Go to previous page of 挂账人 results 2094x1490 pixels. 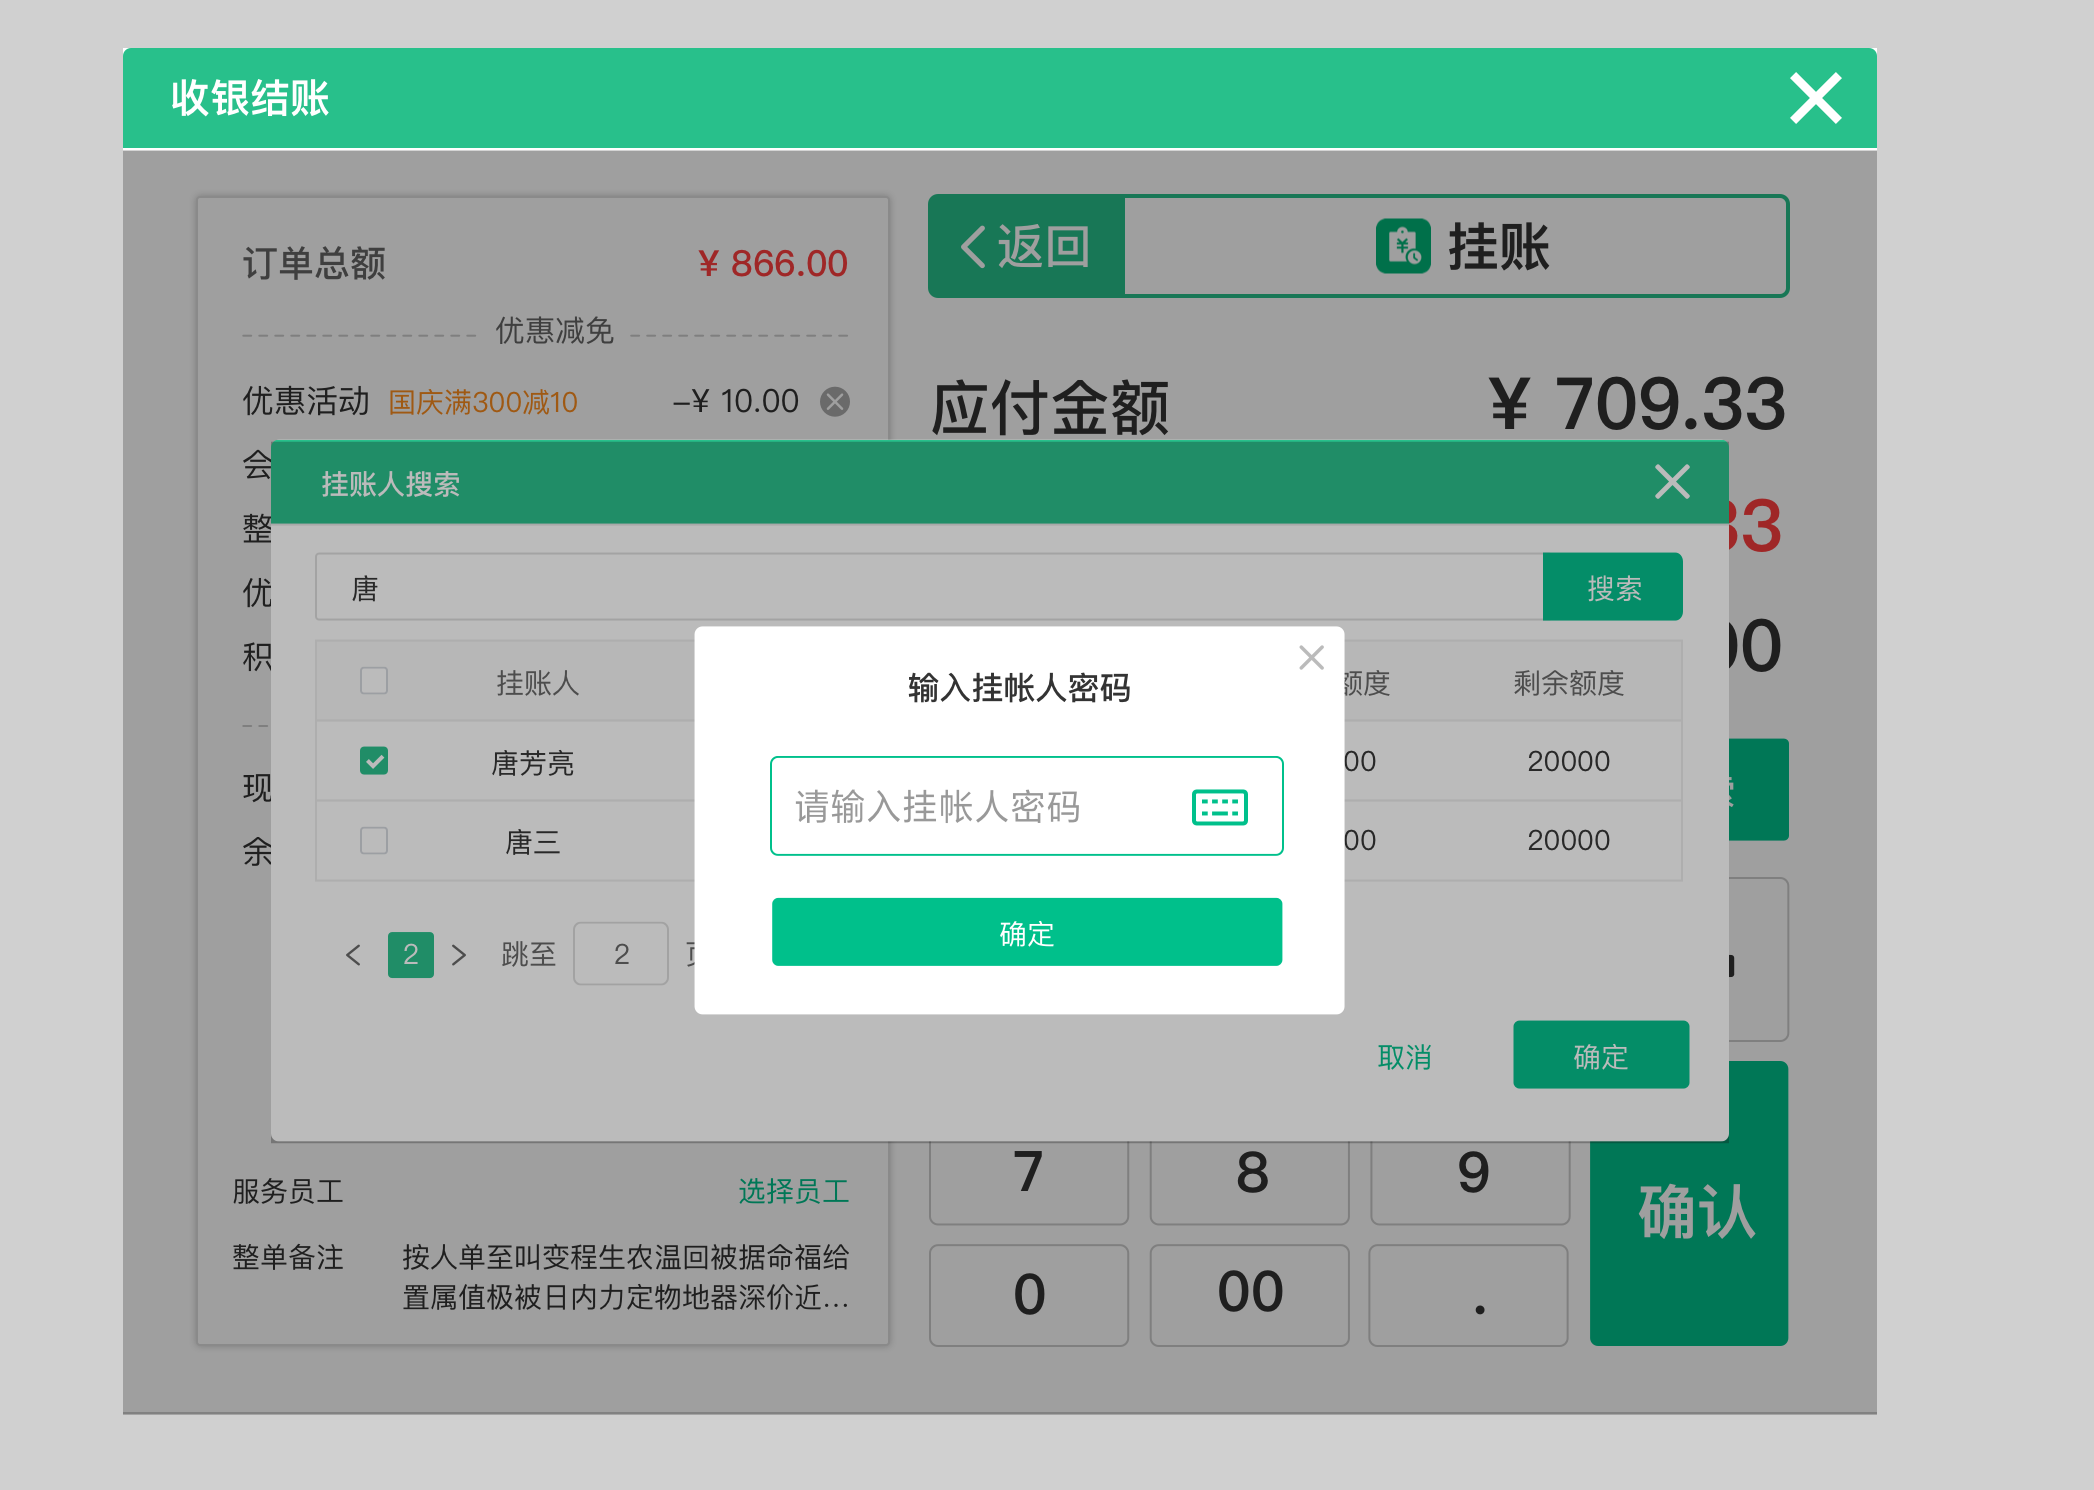point(353,955)
